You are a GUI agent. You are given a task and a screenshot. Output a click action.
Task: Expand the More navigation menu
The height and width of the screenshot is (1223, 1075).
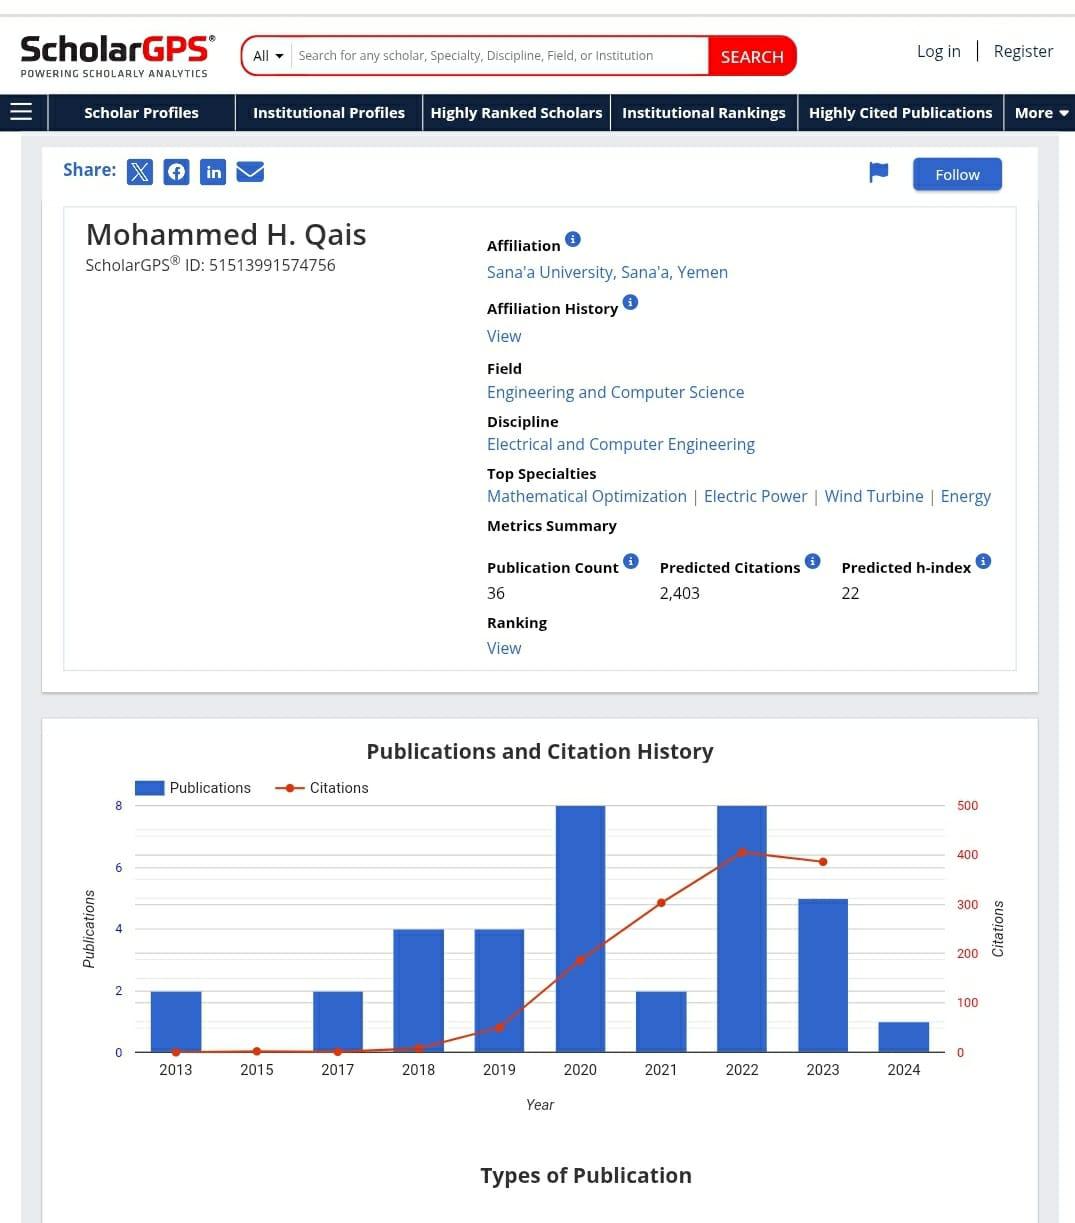pyautogui.click(x=1041, y=113)
